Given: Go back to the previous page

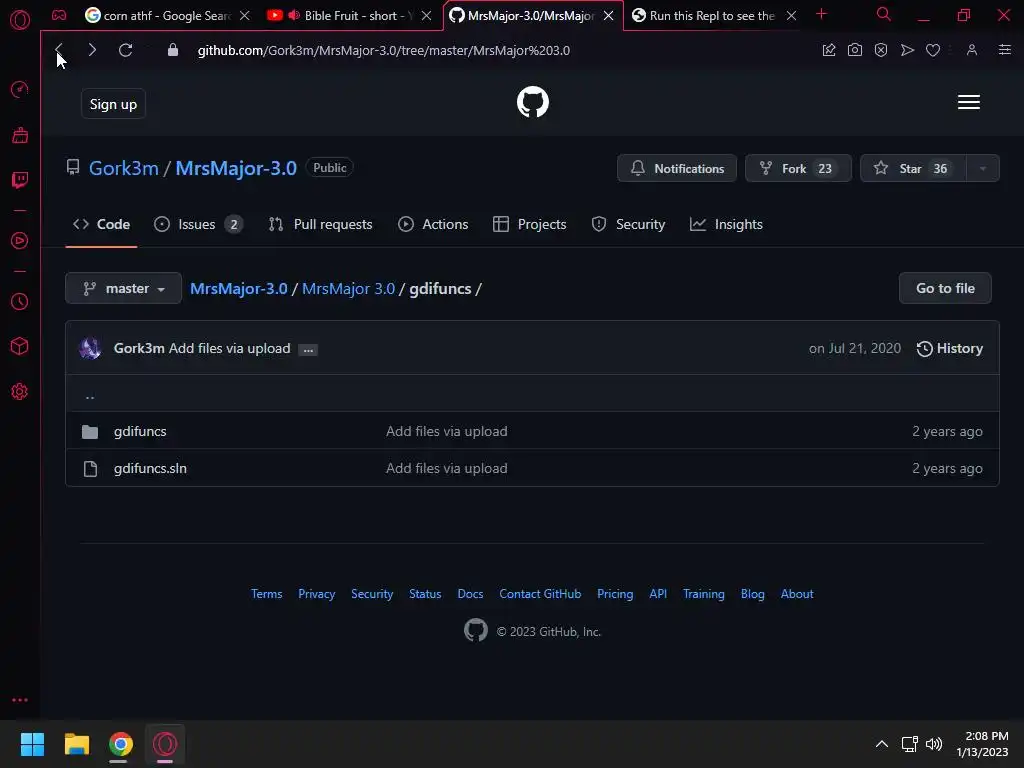Looking at the screenshot, I should point(59,50).
